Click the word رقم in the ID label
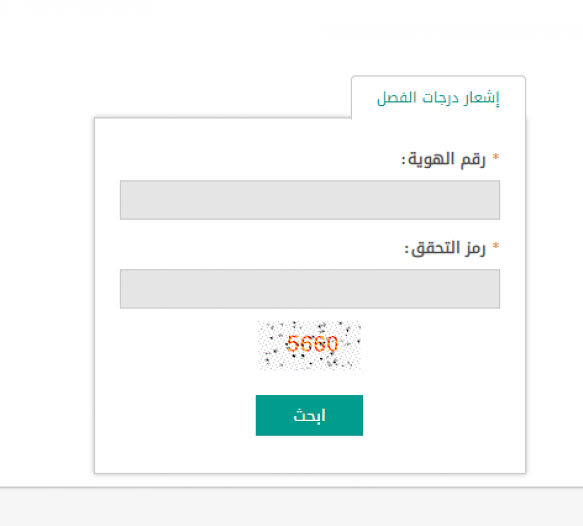Screen dimensions: 583x526 point(473,161)
